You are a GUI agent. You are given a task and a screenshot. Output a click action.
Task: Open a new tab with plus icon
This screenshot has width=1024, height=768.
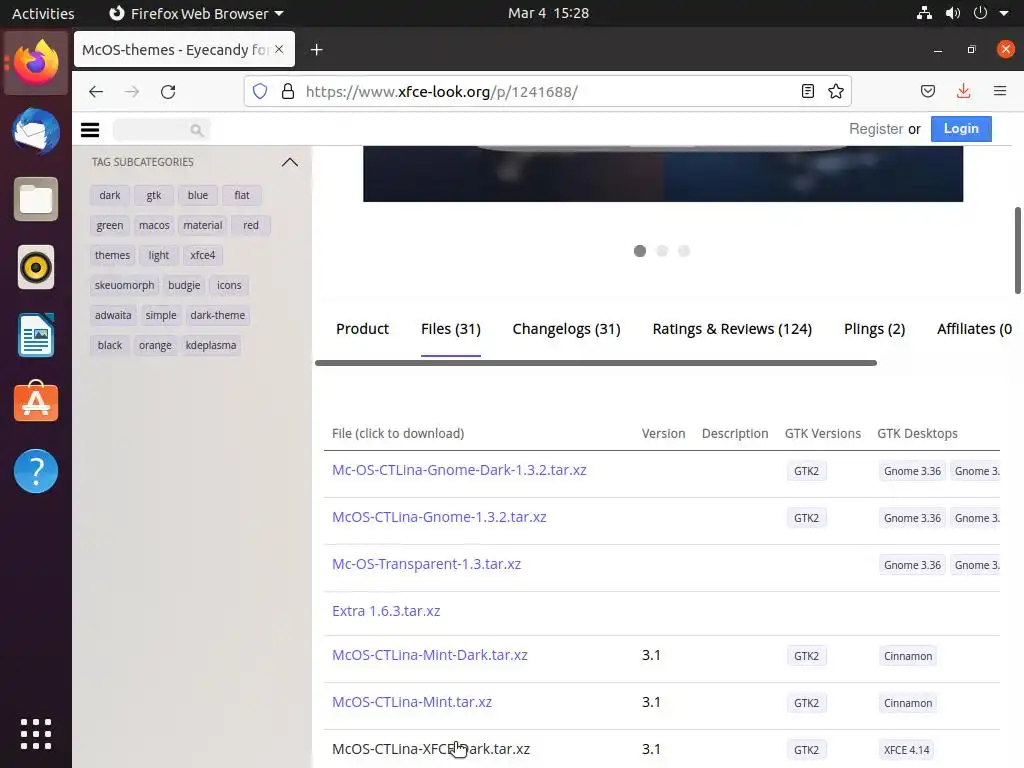[x=317, y=50]
